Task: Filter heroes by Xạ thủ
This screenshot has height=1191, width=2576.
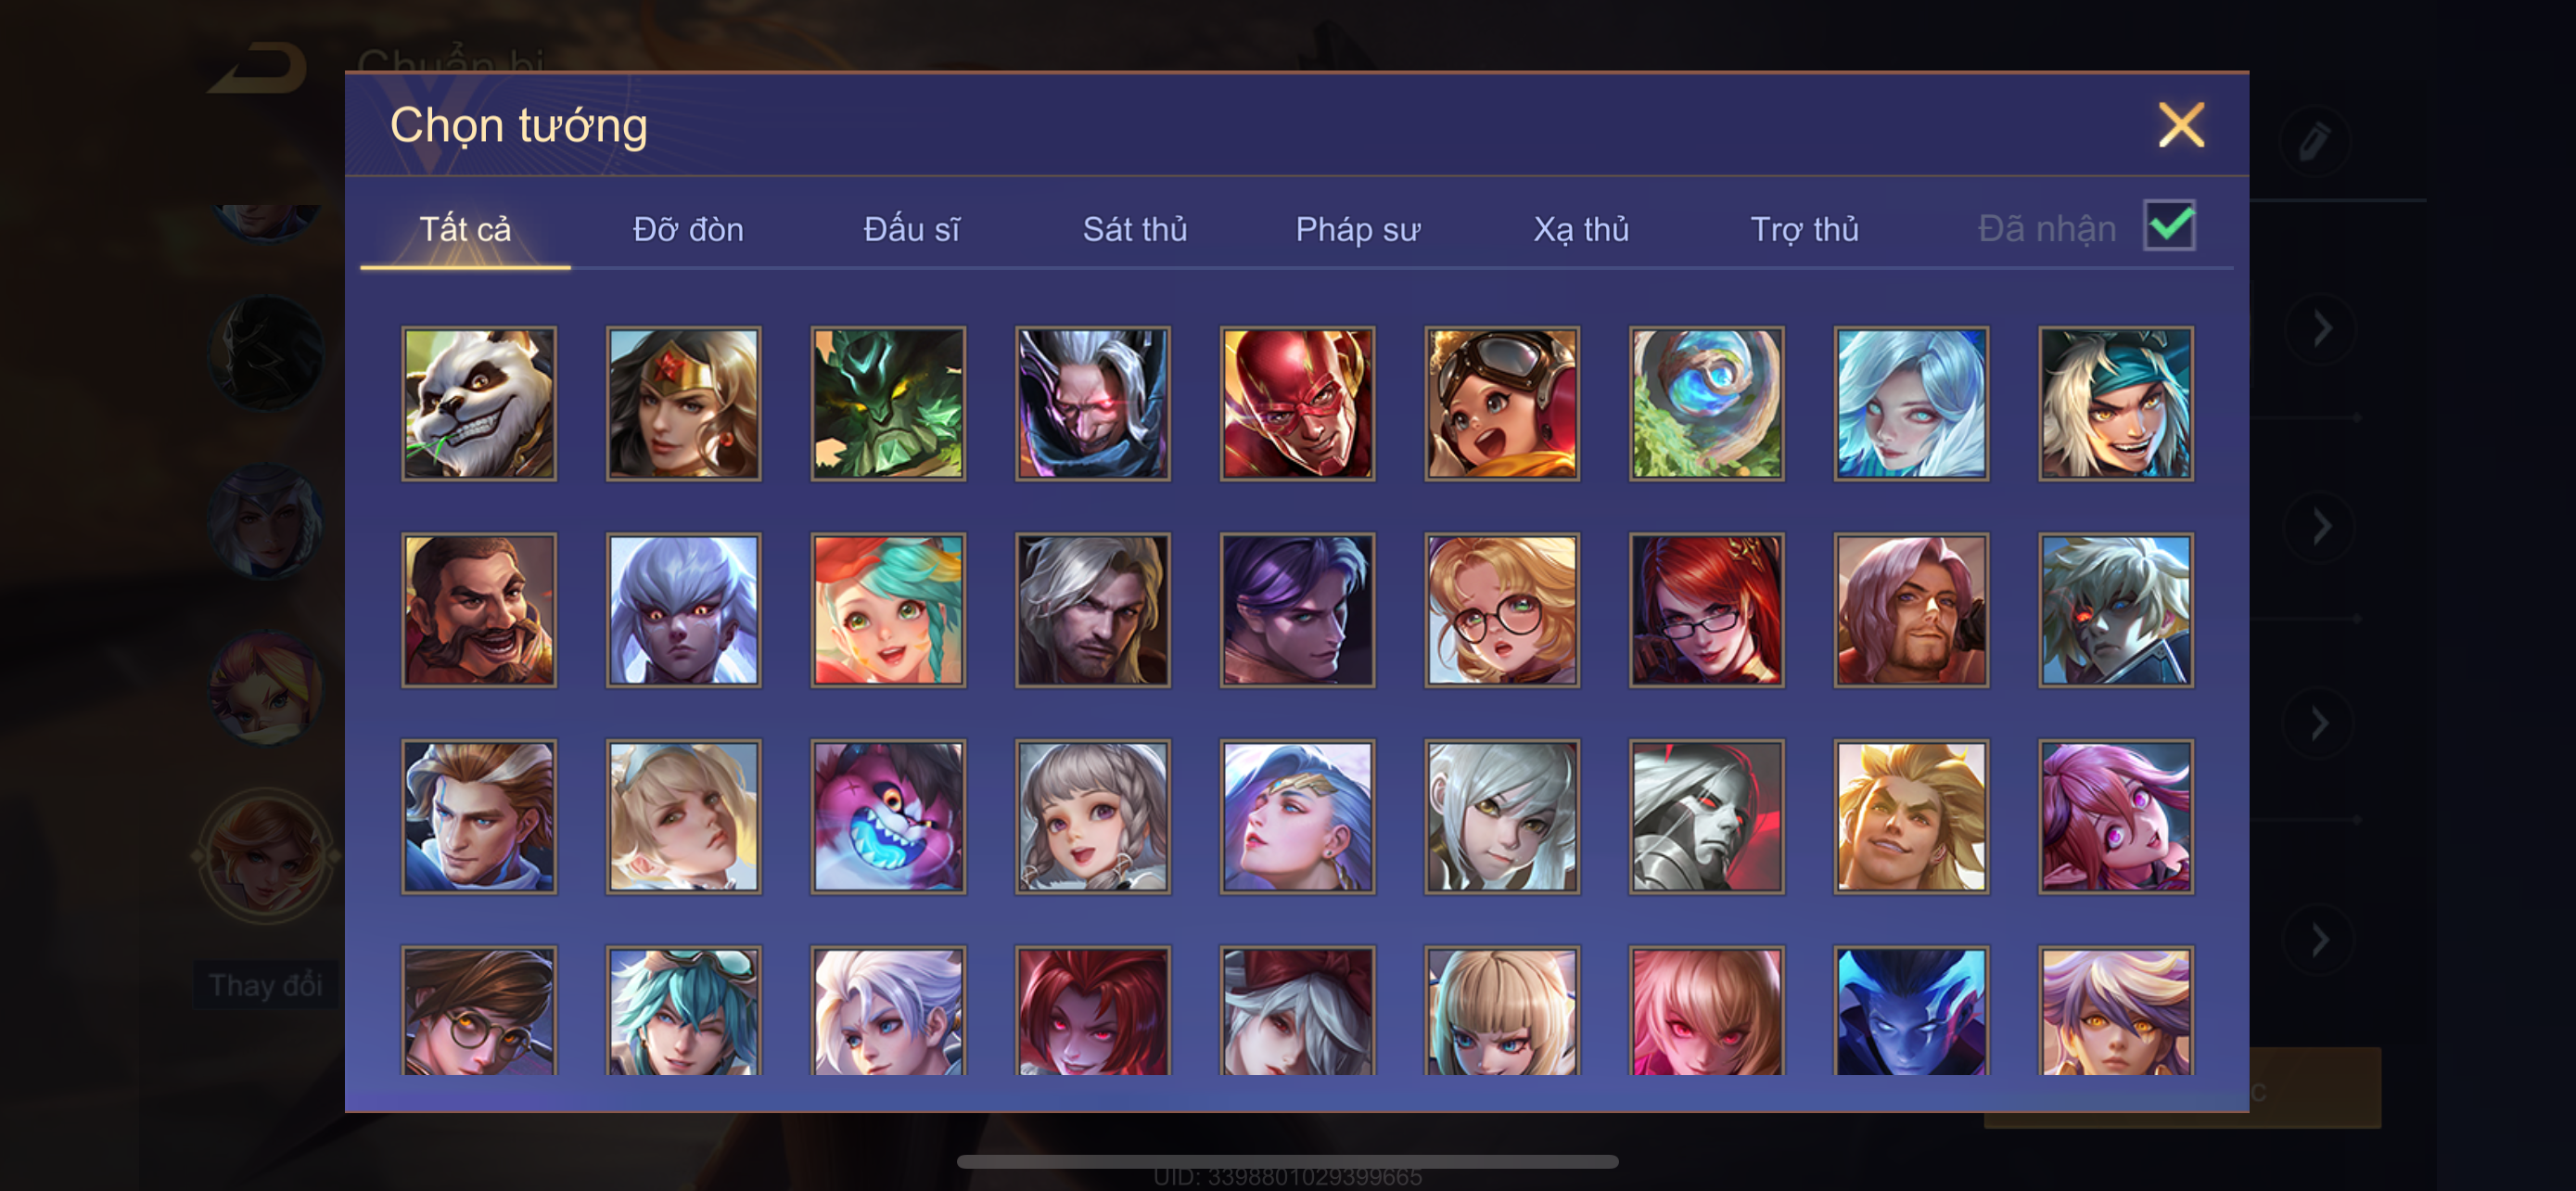Action: tap(1581, 229)
